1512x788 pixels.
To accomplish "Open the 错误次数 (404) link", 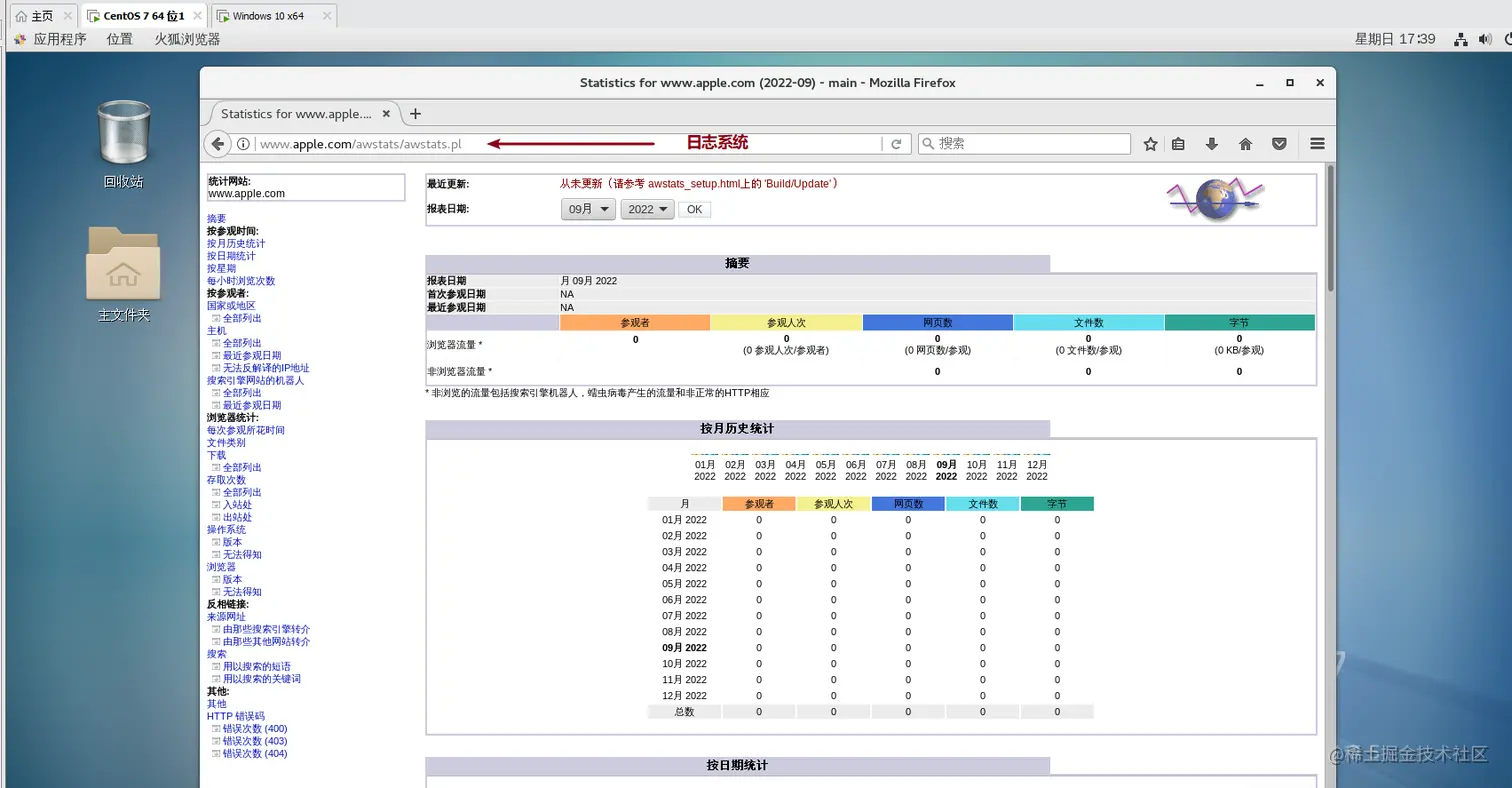I will [x=255, y=754].
